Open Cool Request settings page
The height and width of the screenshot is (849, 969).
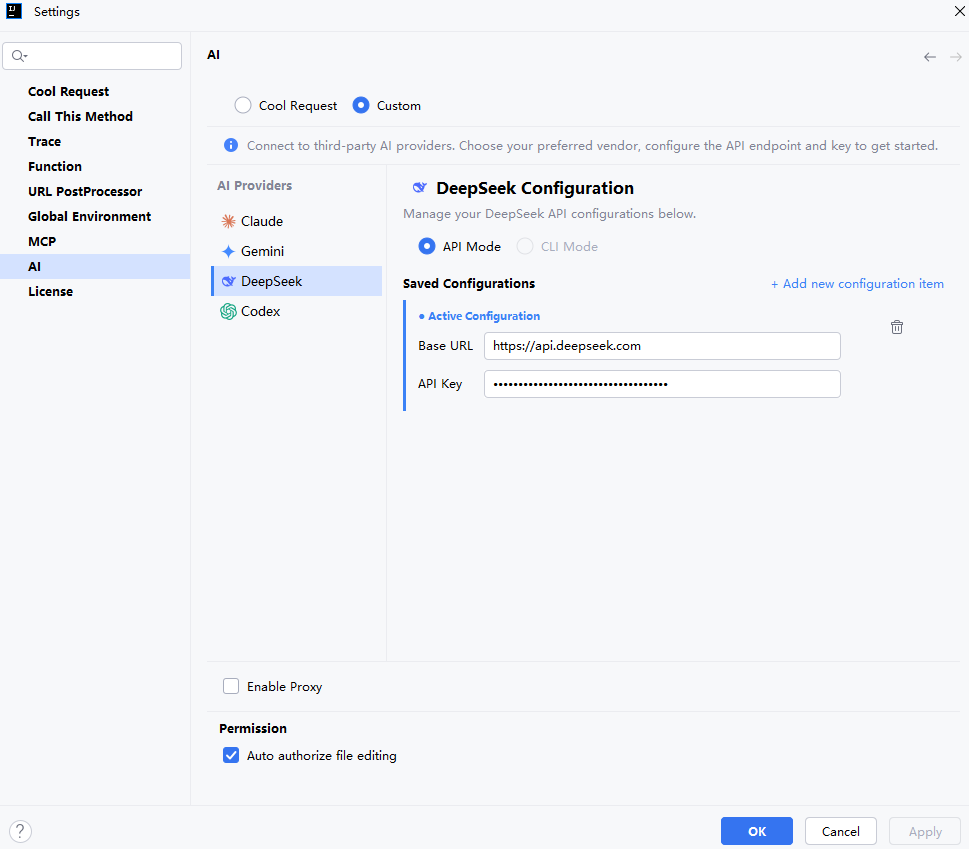(x=95, y=91)
